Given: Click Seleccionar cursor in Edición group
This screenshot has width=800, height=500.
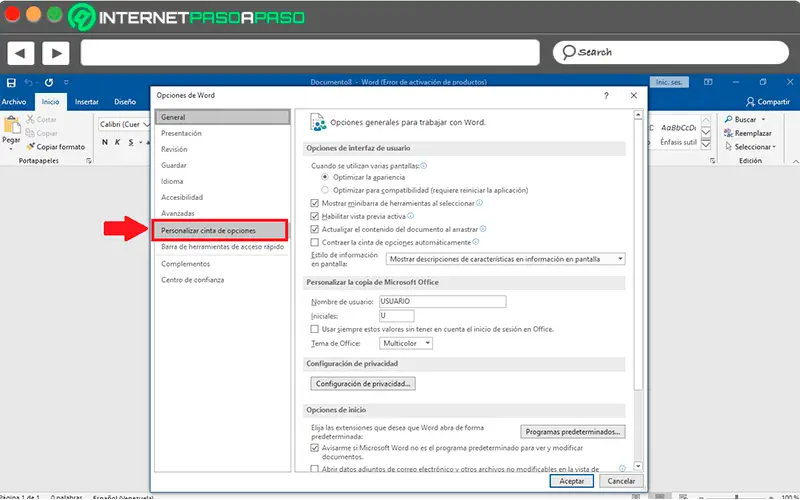Looking at the screenshot, I should coord(729,147).
